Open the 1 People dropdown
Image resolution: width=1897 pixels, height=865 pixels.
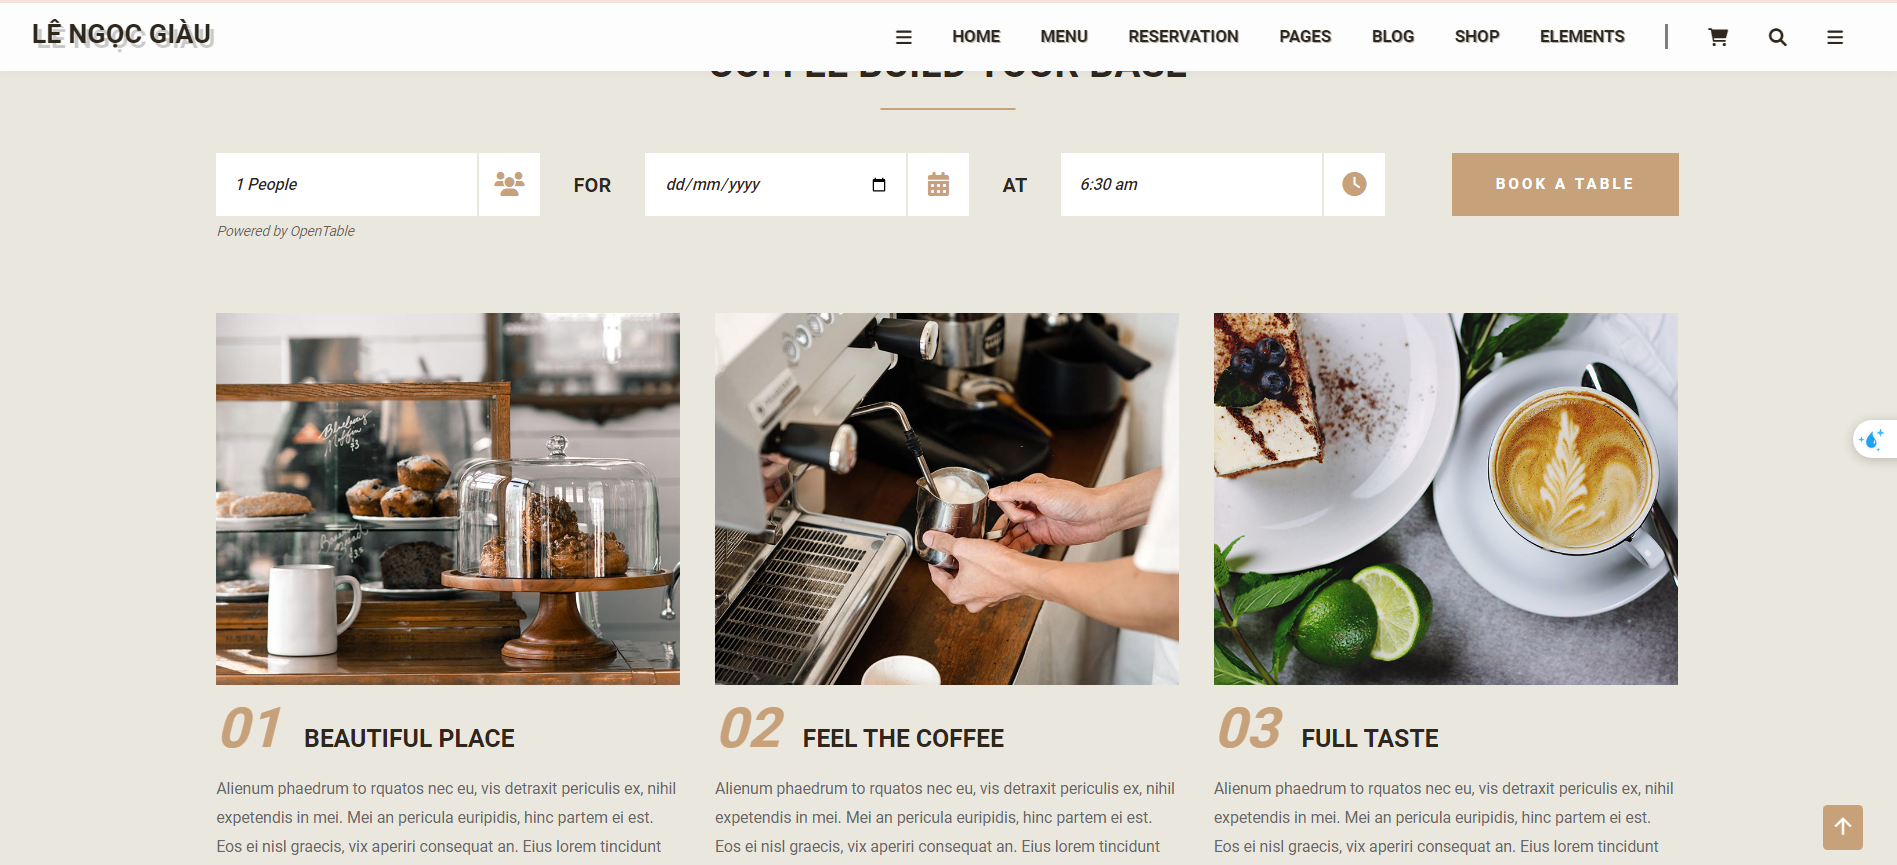[346, 184]
